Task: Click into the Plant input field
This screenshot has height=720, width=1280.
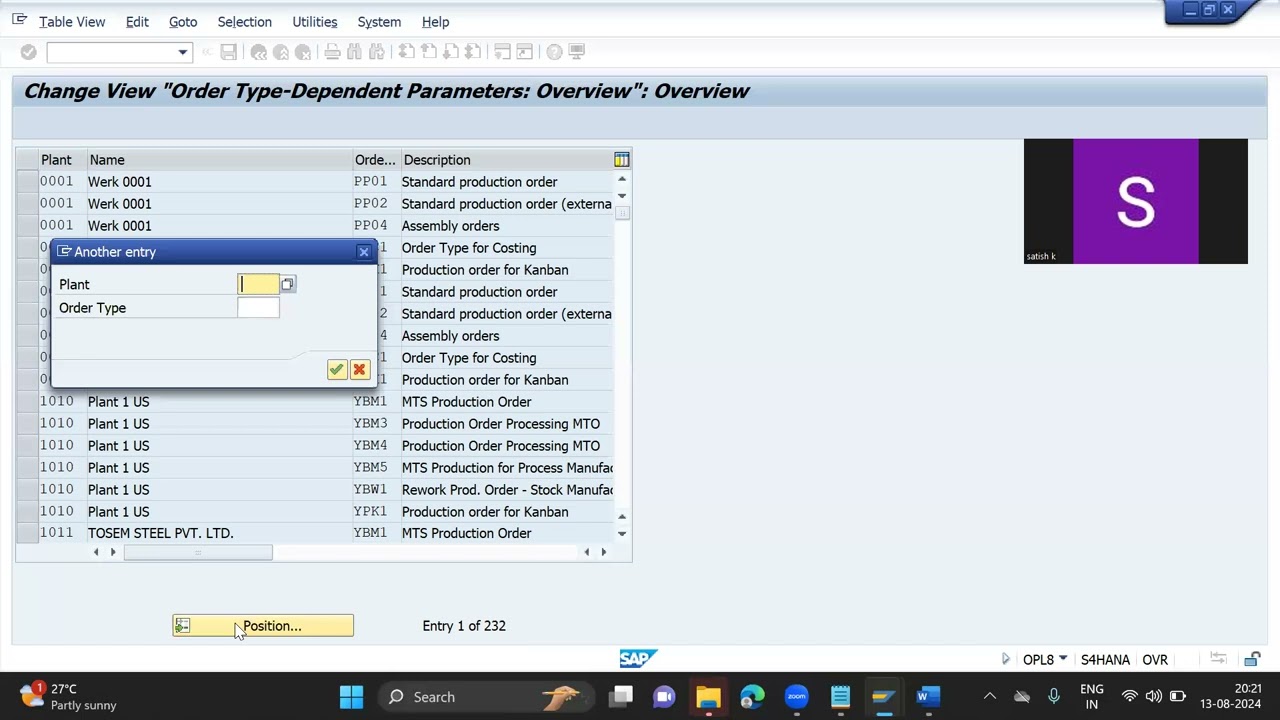Action: (x=259, y=285)
